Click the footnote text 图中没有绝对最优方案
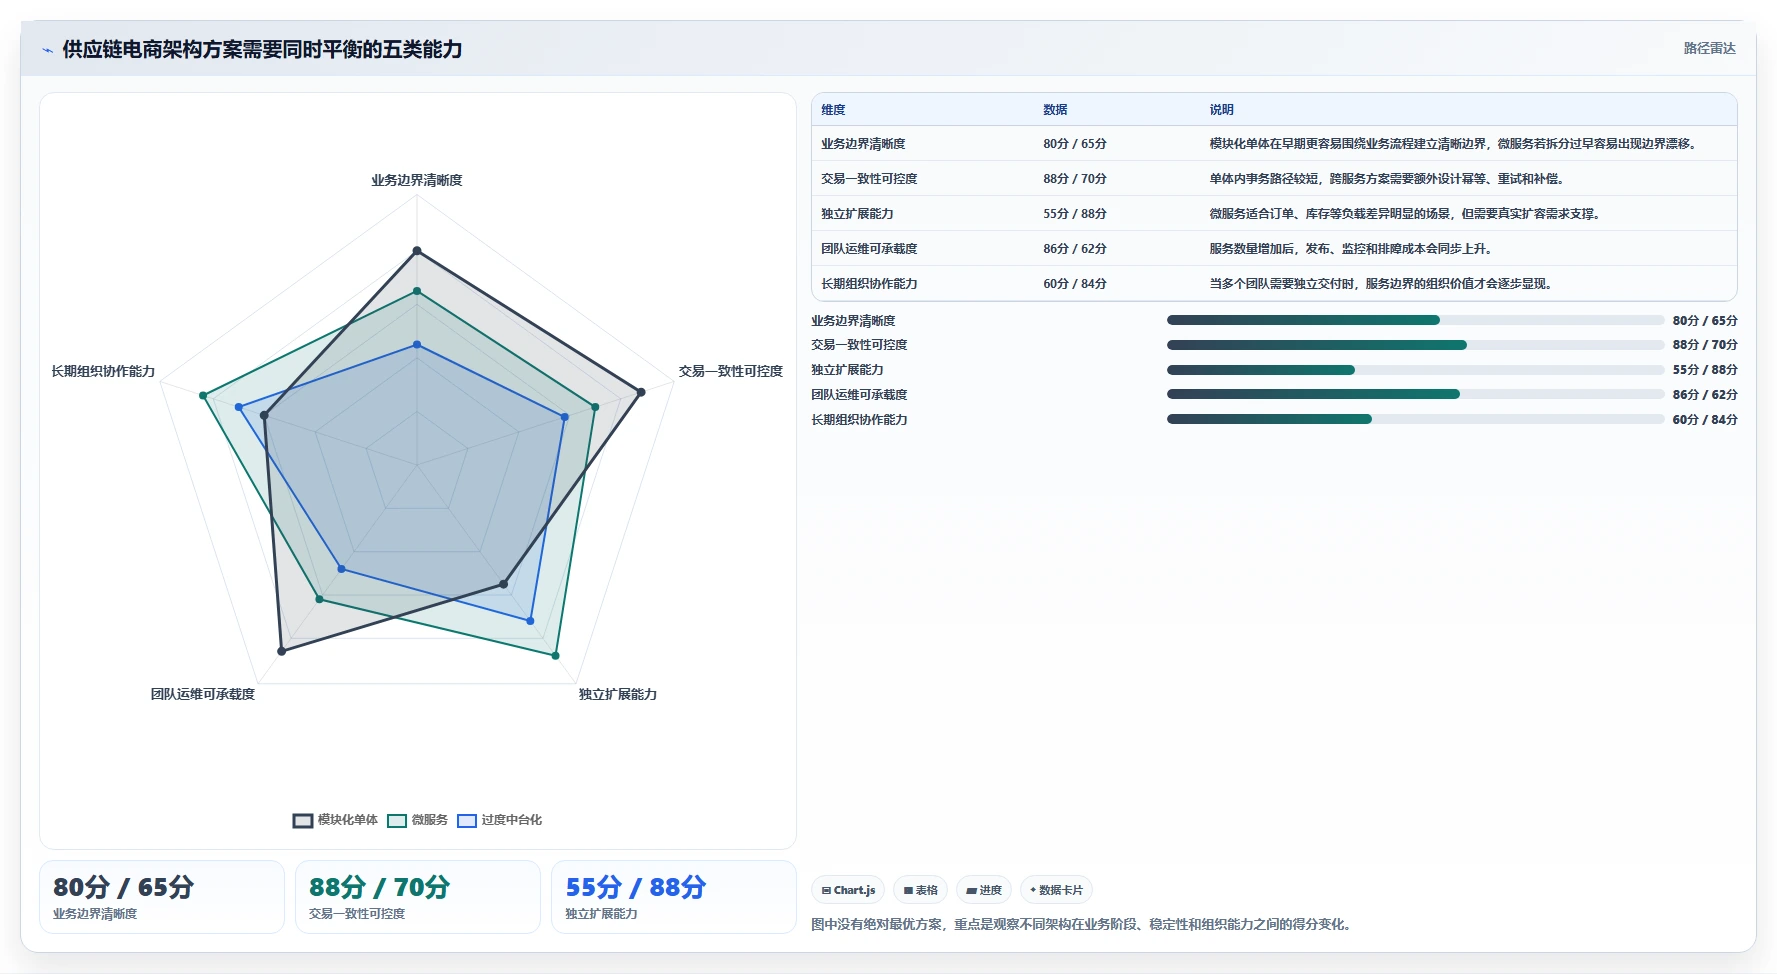This screenshot has height=974, width=1777. [x=1083, y=925]
